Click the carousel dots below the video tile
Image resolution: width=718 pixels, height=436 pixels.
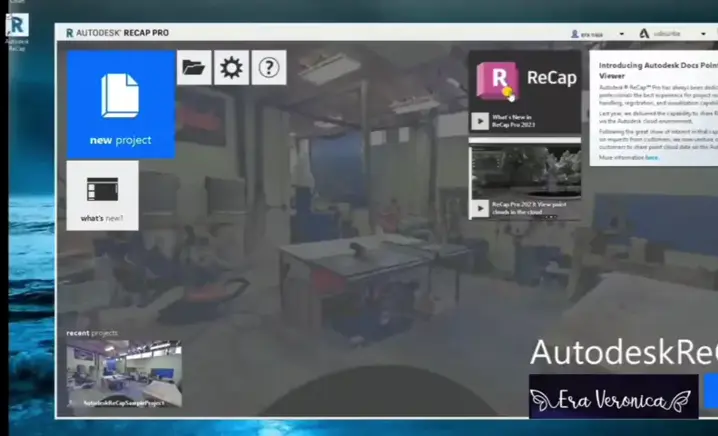pos(548,217)
